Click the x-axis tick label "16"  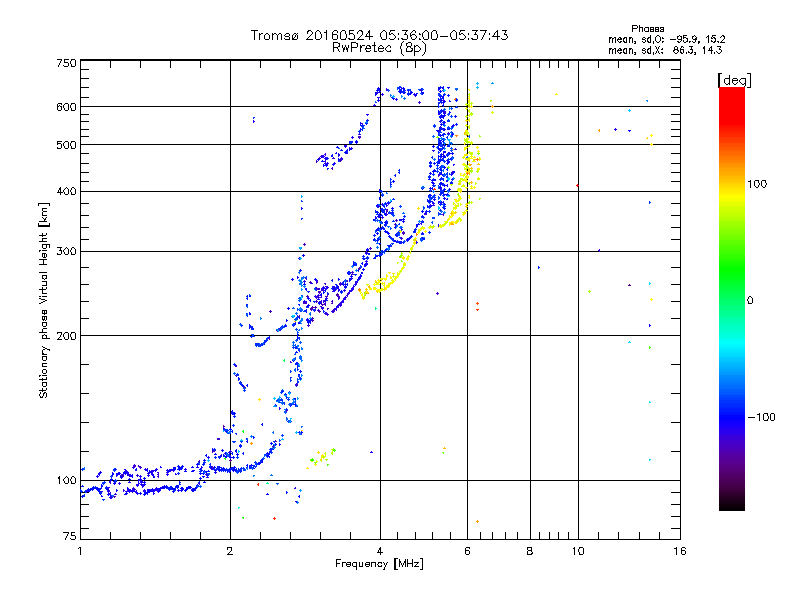tap(680, 551)
